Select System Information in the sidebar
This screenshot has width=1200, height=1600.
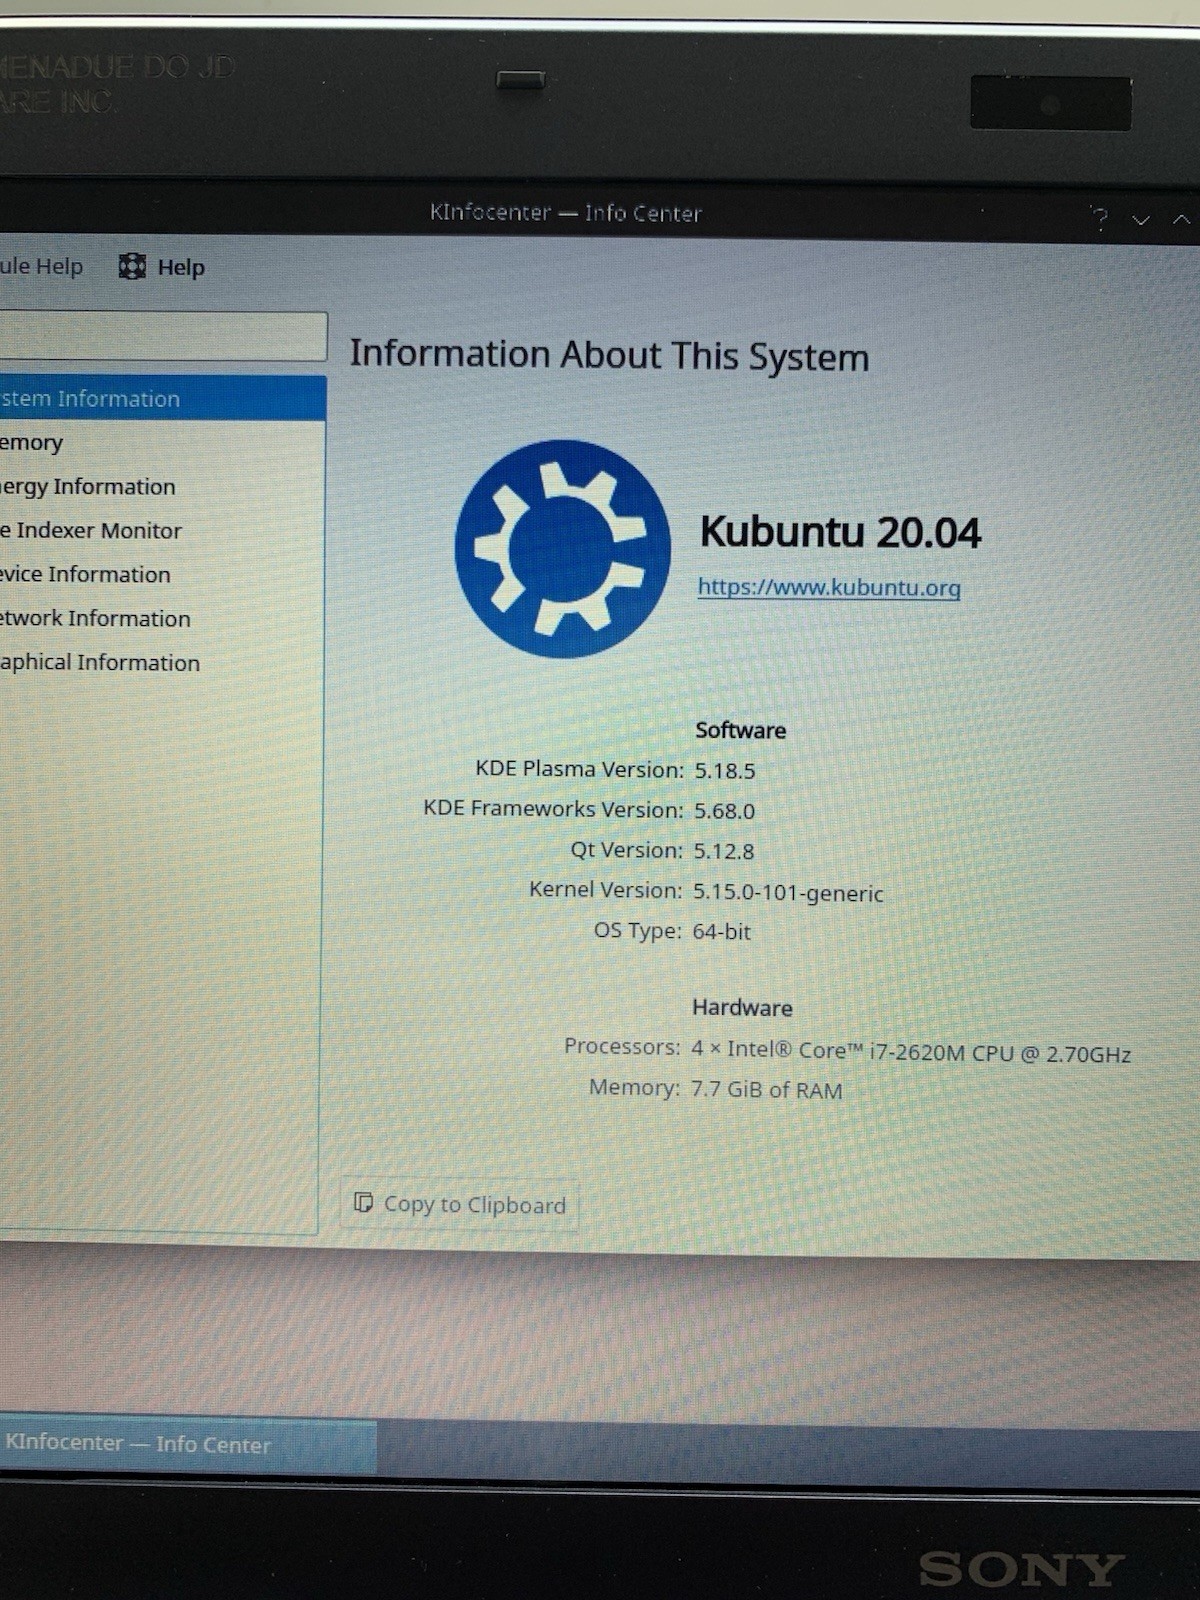click(x=163, y=398)
